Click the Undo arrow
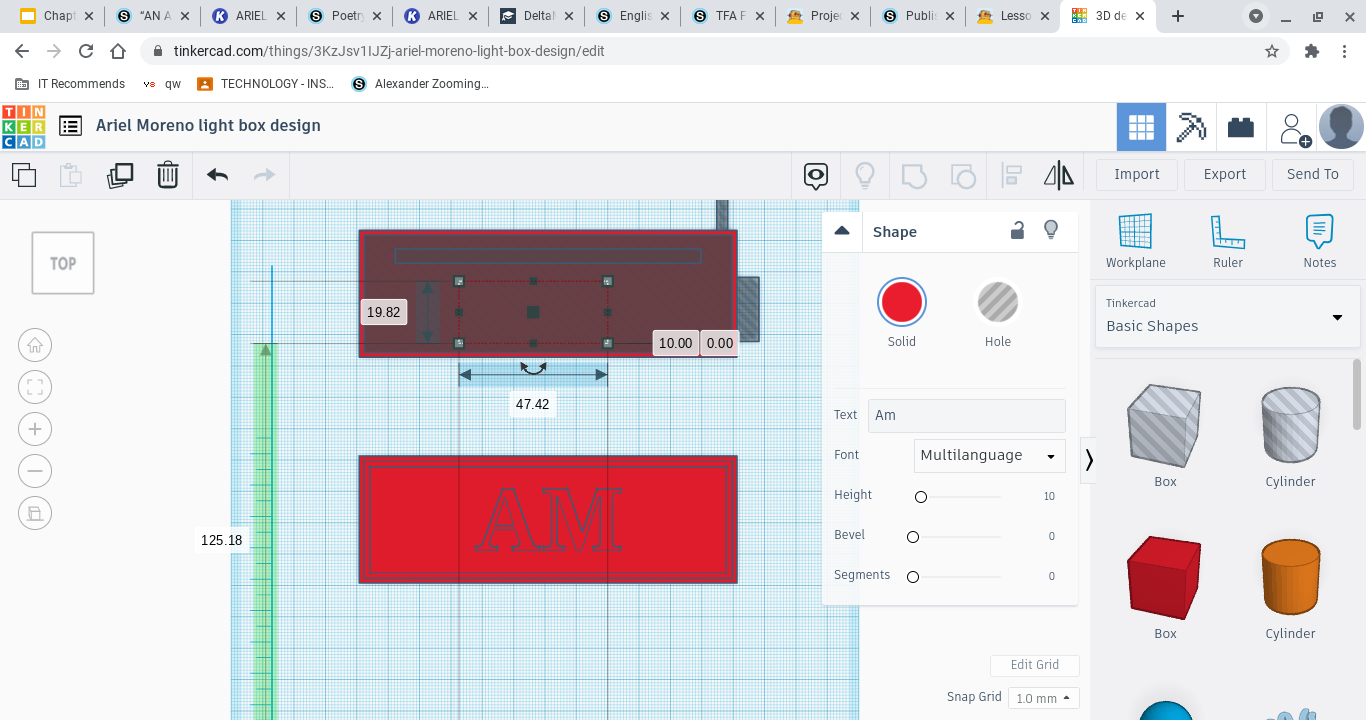The width and height of the screenshot is (1366, 720). tap(217, 175)
